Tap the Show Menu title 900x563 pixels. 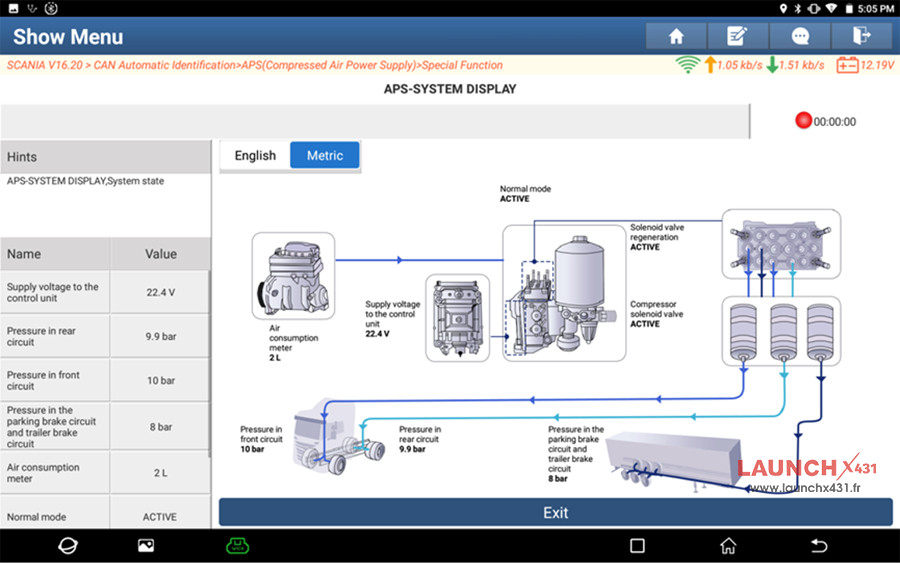pos(68,37)
